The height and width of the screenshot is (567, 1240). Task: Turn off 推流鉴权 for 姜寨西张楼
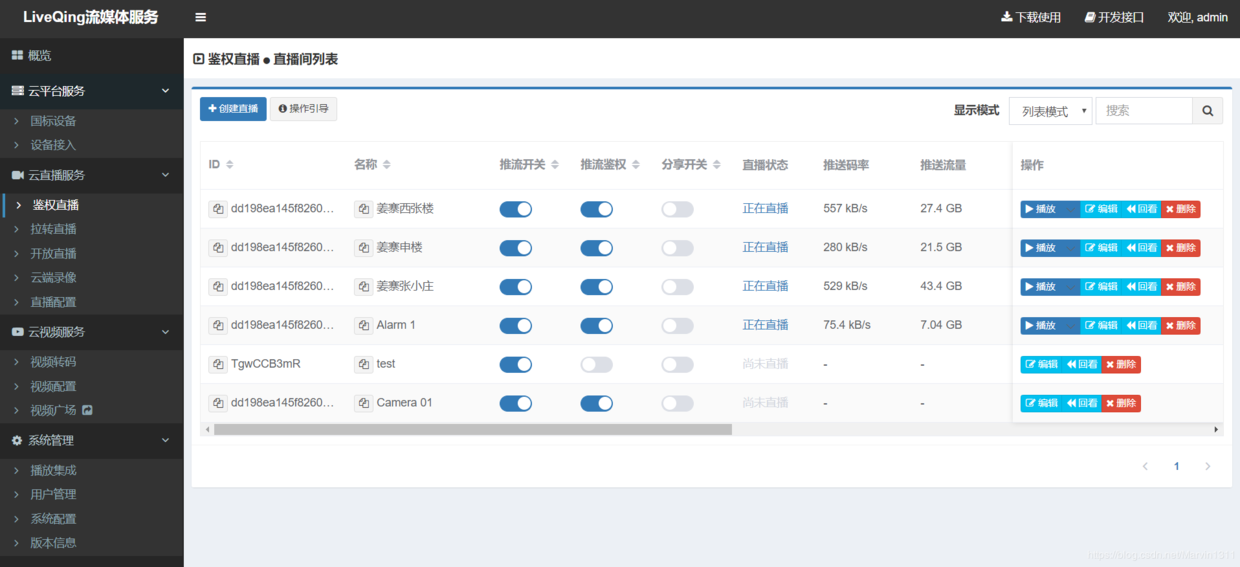pyautogui.click(x=597, y=209)
